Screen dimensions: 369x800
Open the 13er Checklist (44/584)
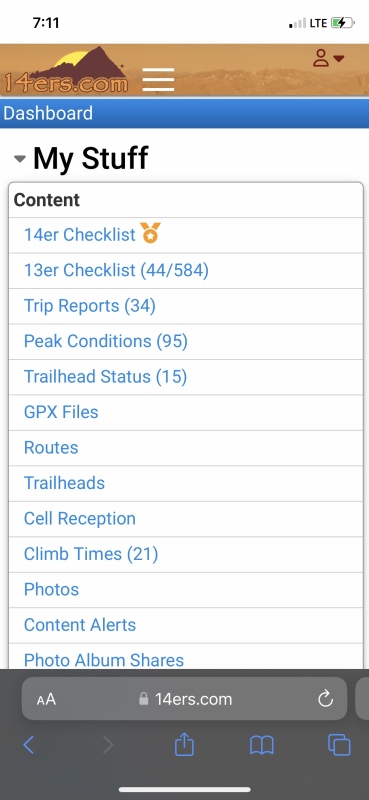point(116,270)
